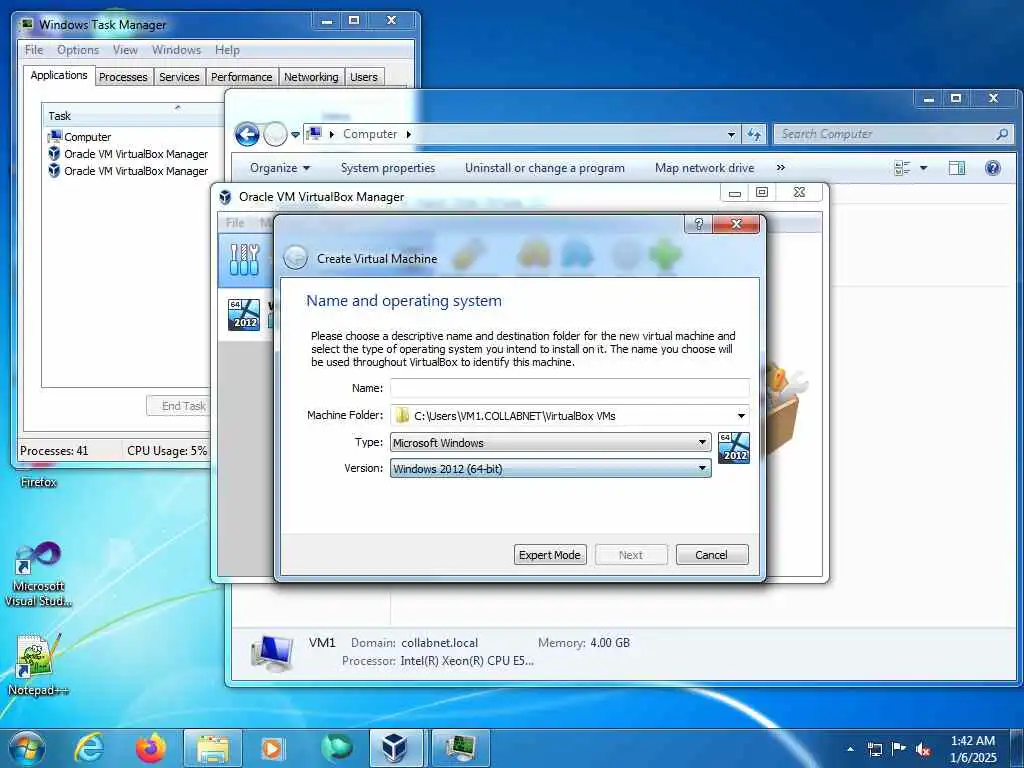Click the Windows 2012 OS type icon in dialog
Viewport: 1024px width, 768px height.
(x=733, y=448)
